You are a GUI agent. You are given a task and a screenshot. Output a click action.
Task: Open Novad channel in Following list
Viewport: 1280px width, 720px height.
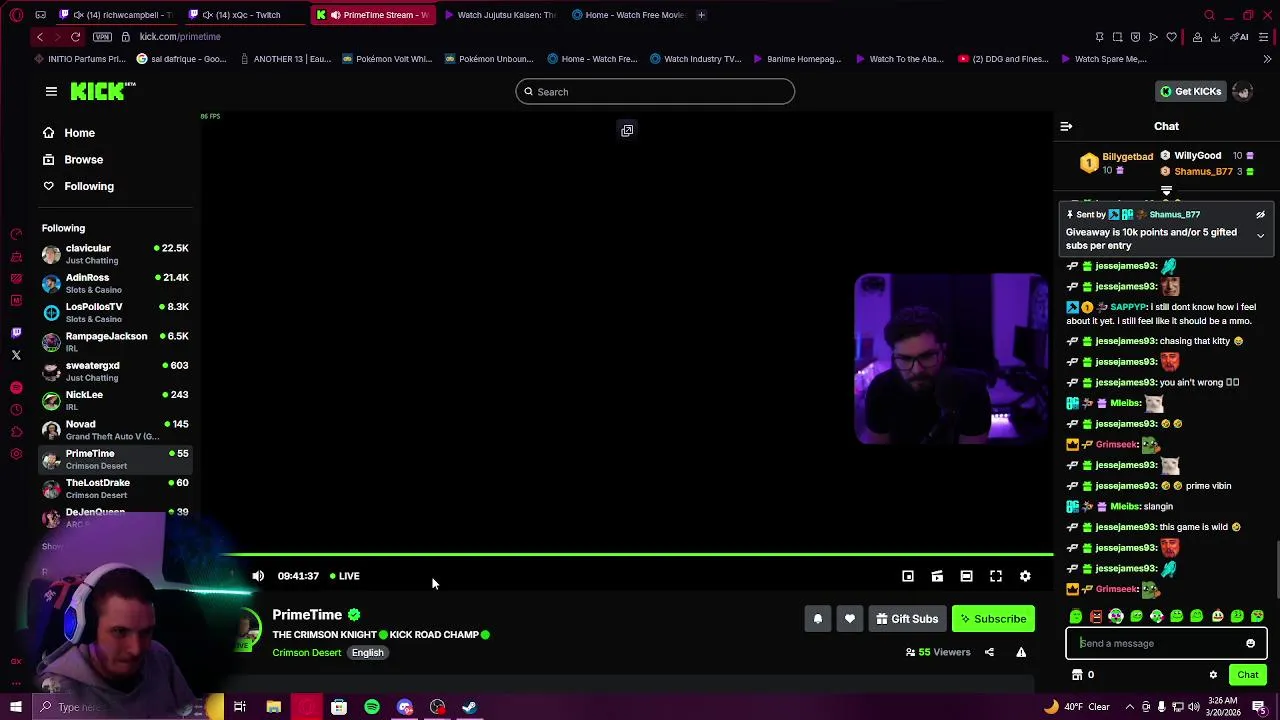(115, 430)
